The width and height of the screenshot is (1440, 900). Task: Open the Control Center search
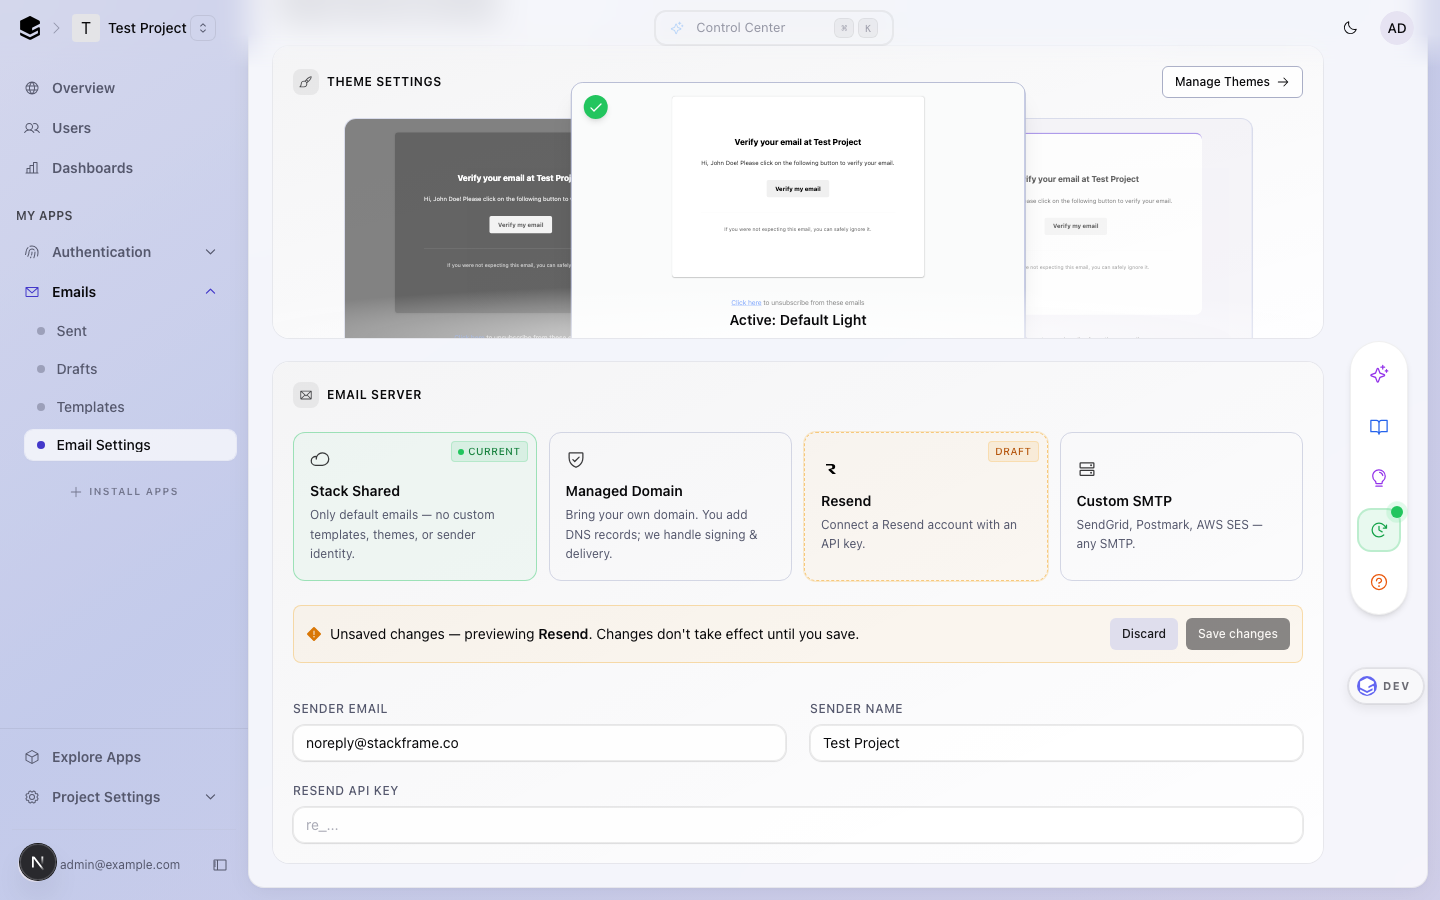(x=773, y=28)
